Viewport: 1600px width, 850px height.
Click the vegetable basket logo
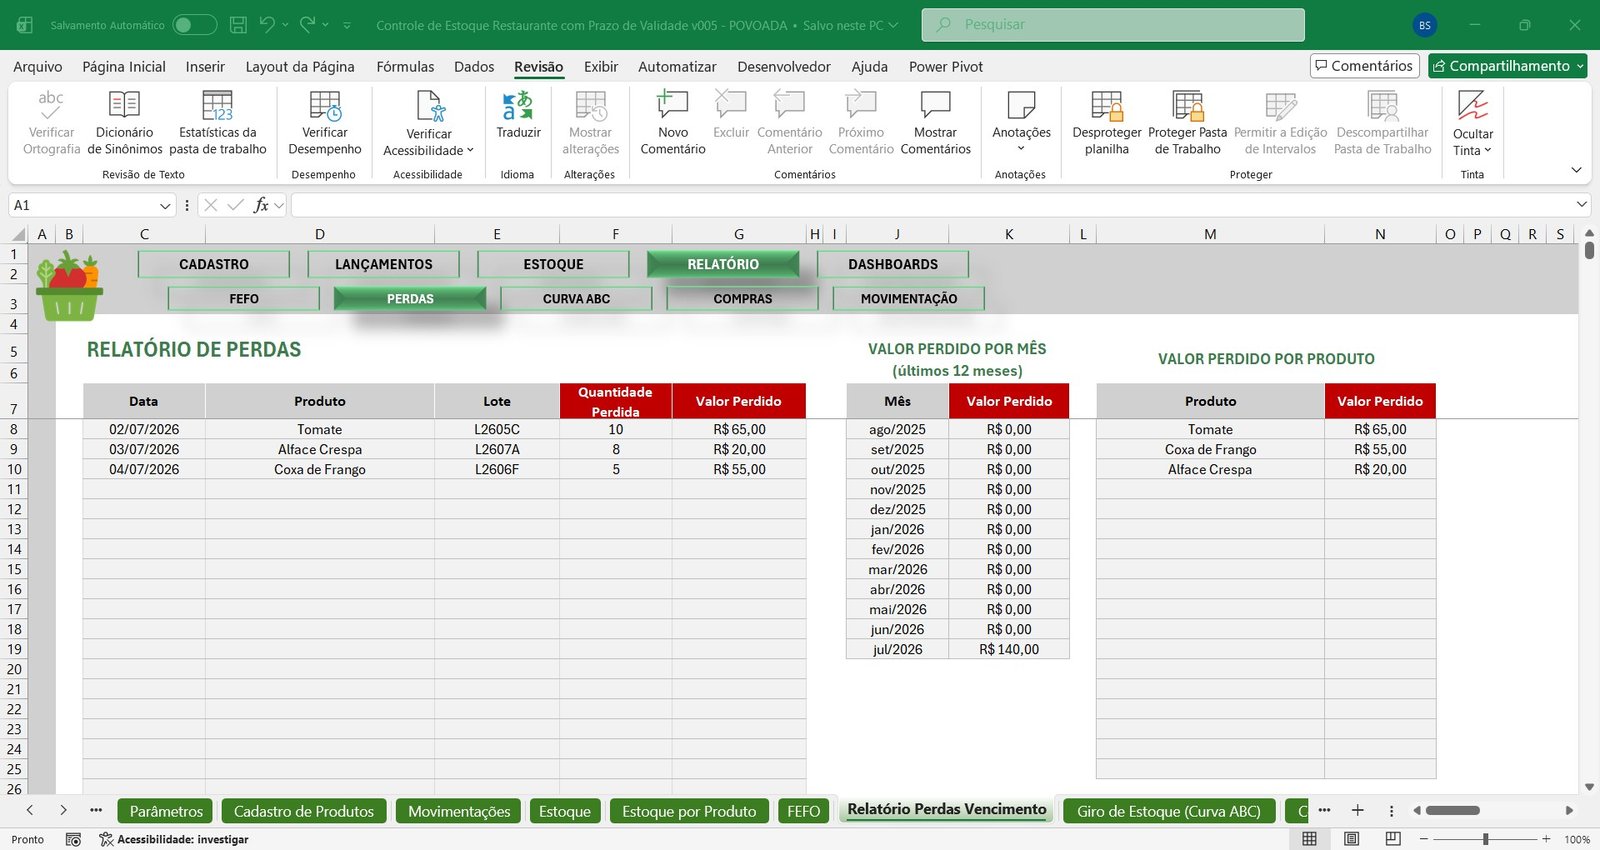68,286
